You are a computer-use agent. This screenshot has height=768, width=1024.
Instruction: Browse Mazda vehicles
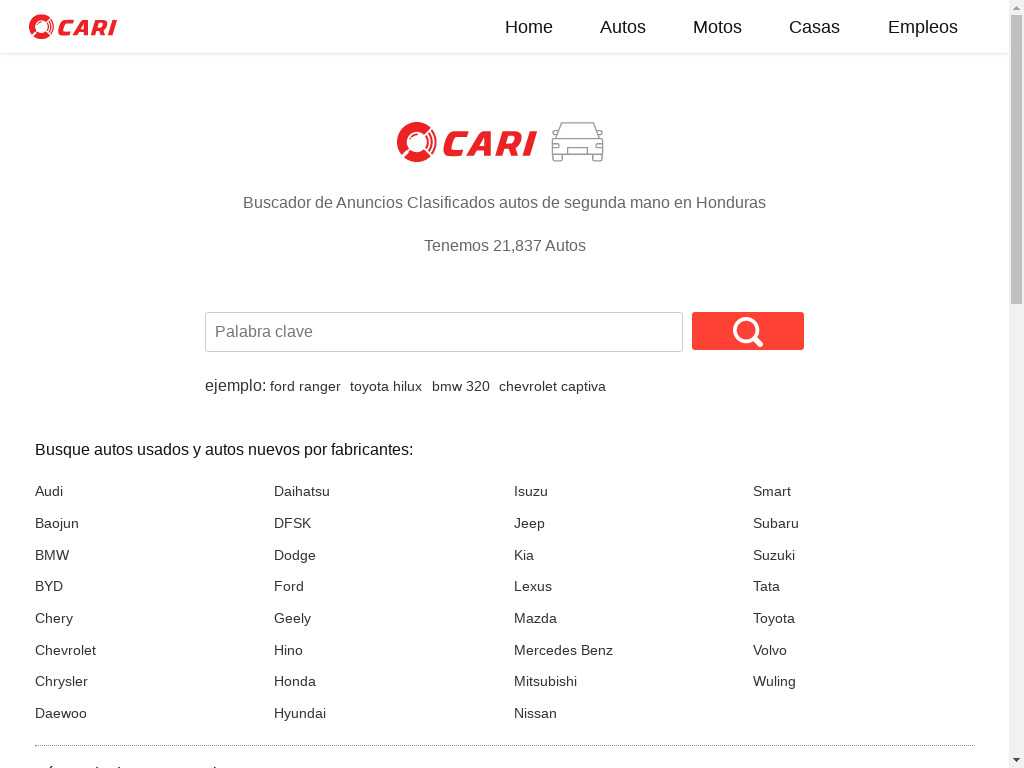point(536,618)
